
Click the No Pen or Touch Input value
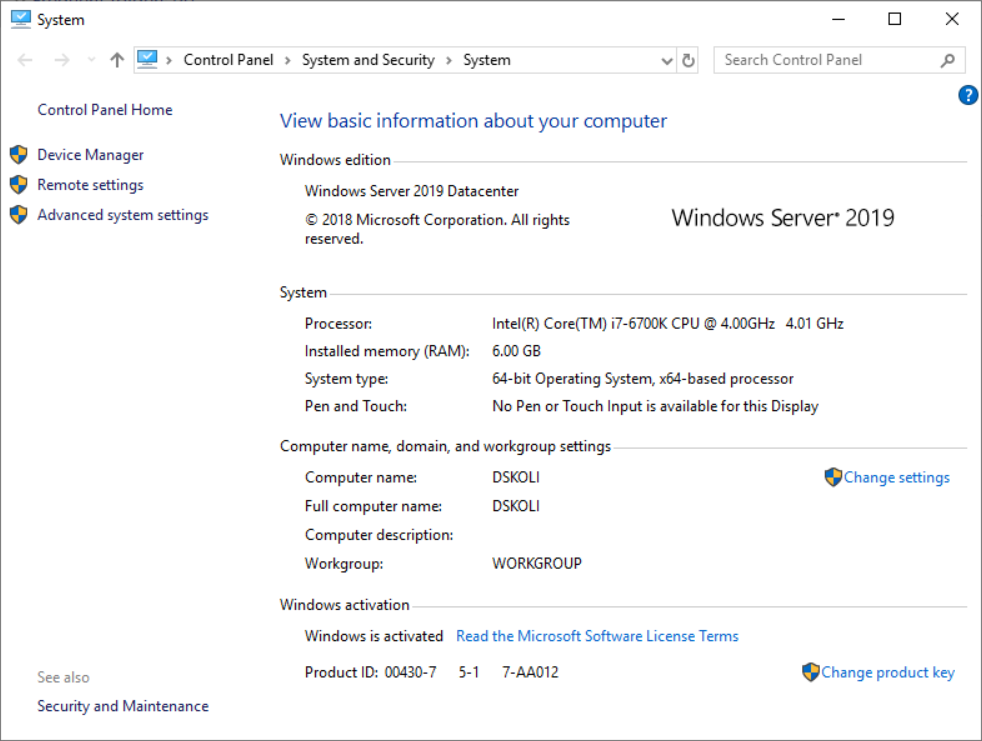pos(655,406)
